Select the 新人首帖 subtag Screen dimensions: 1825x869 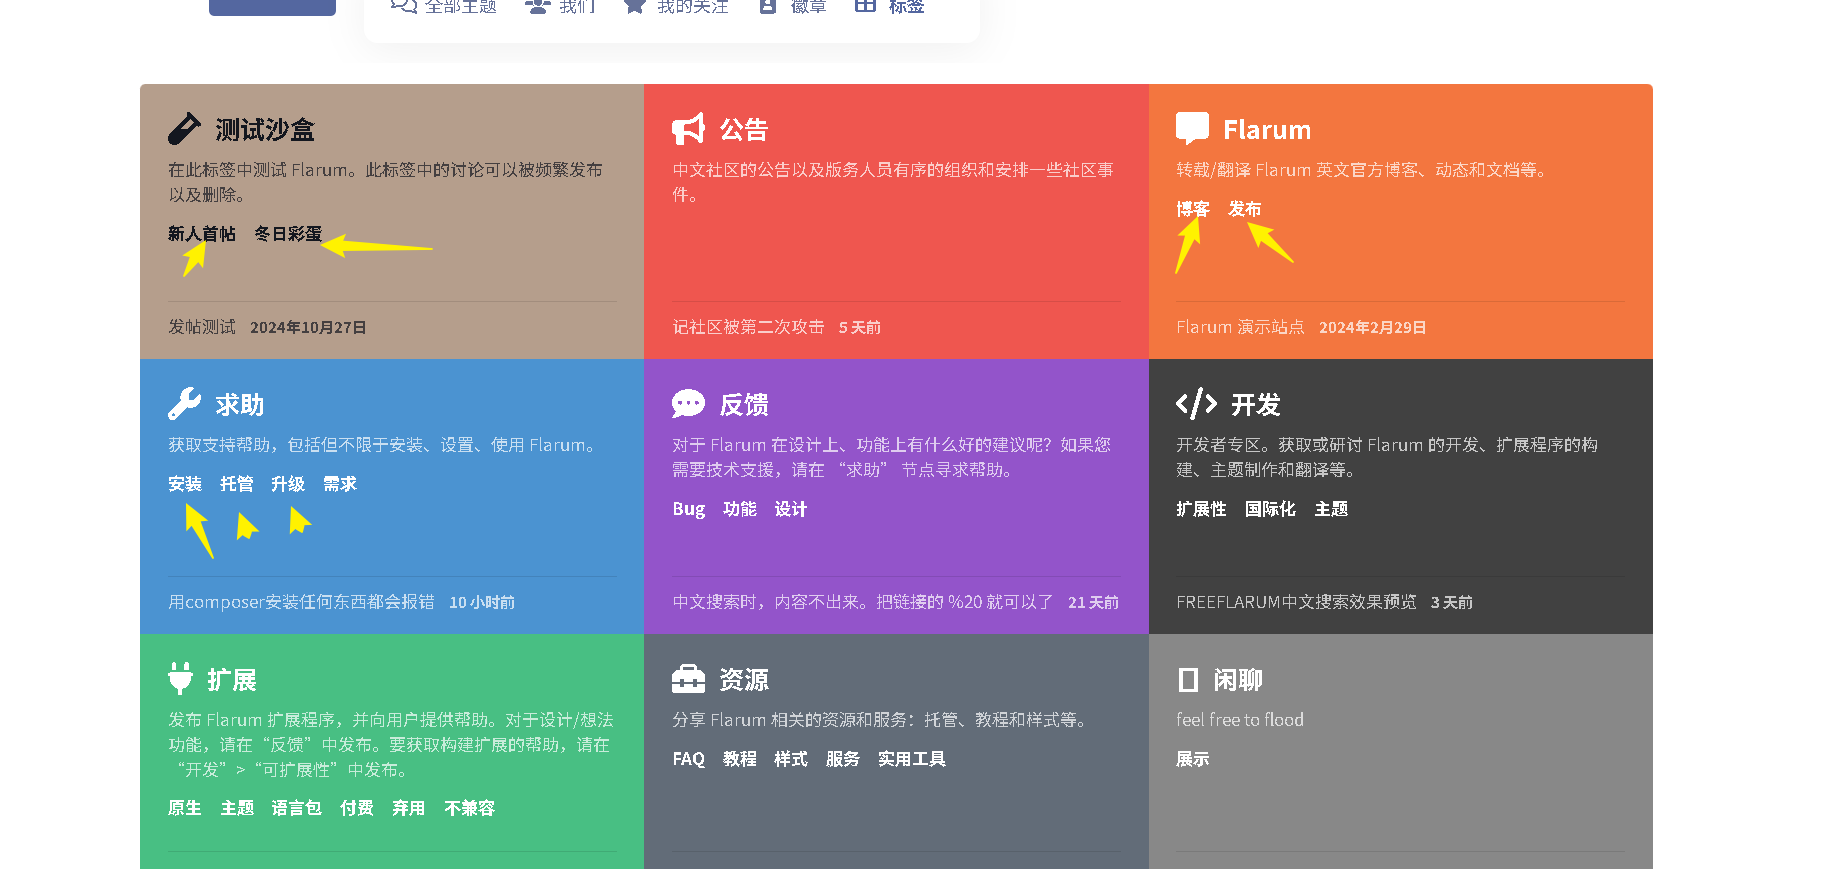pos(202,234)
